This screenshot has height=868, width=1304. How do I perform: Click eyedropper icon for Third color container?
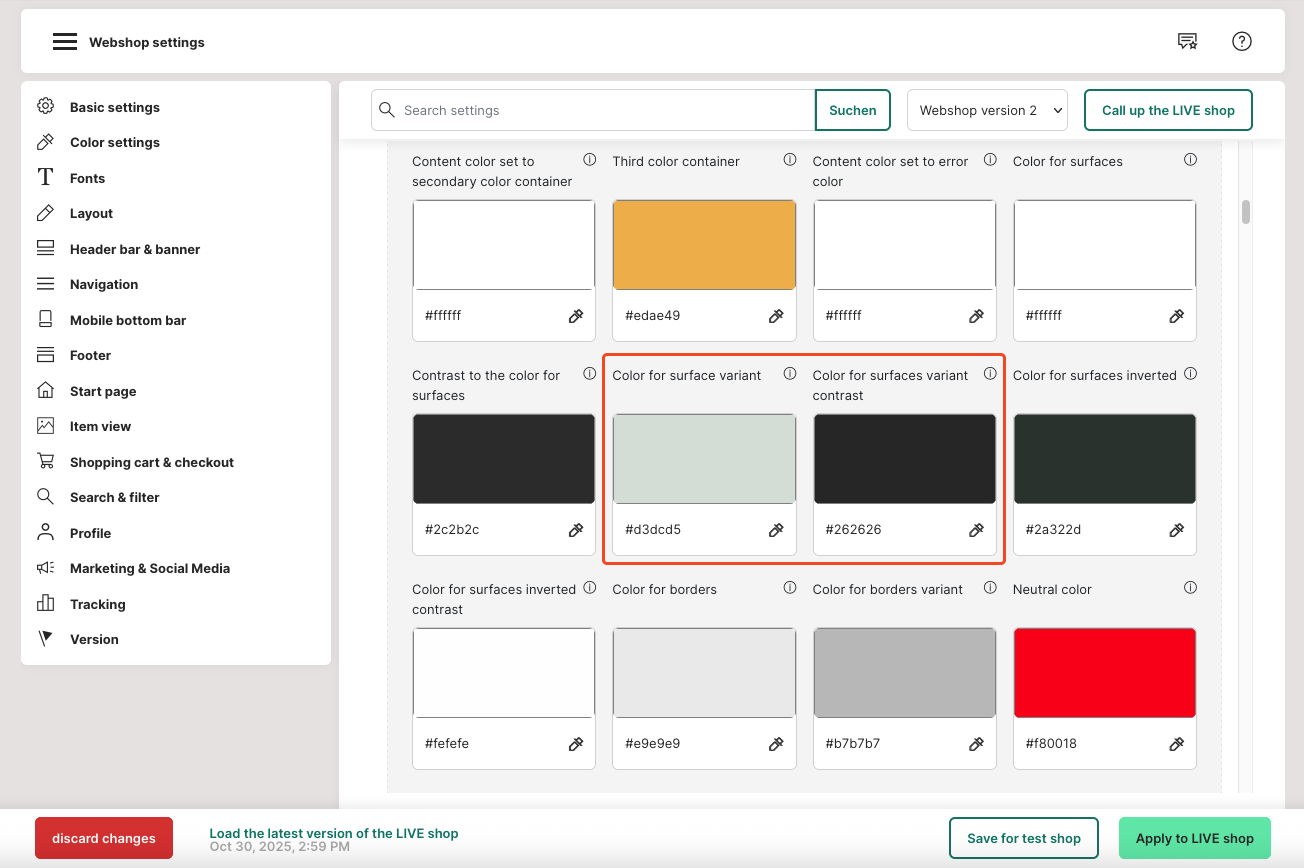[776, 316]
